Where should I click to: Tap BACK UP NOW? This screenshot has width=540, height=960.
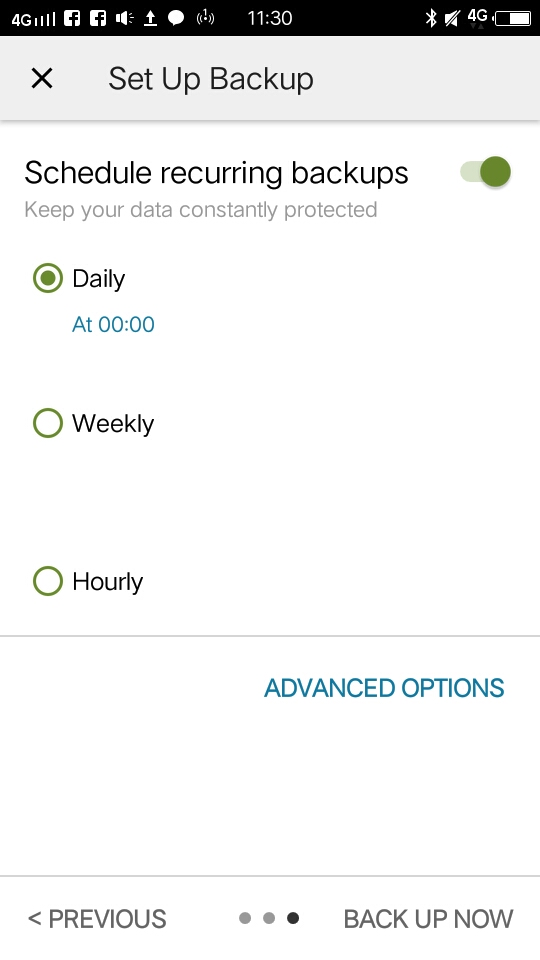click(429, 919)
